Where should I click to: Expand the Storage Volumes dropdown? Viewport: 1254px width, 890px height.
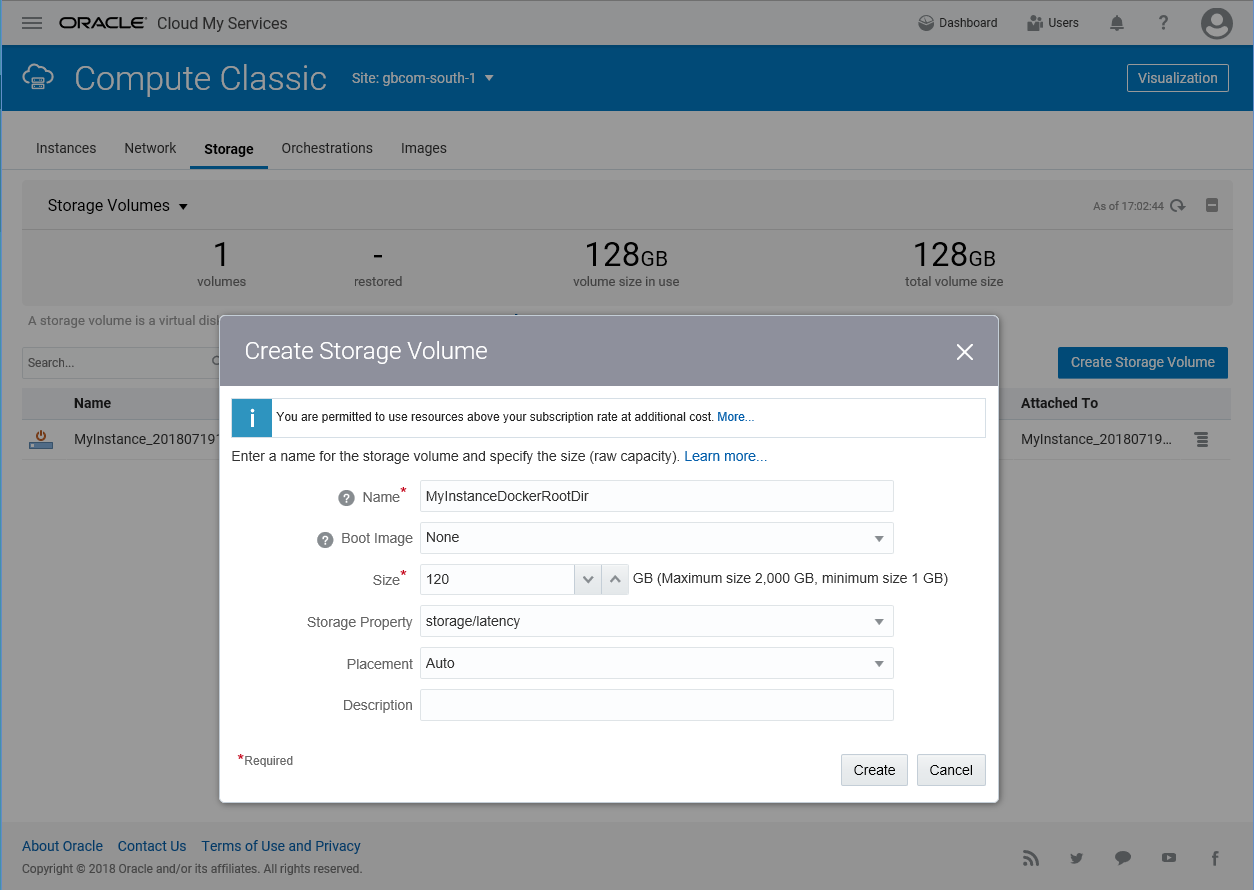click(118, 206)
